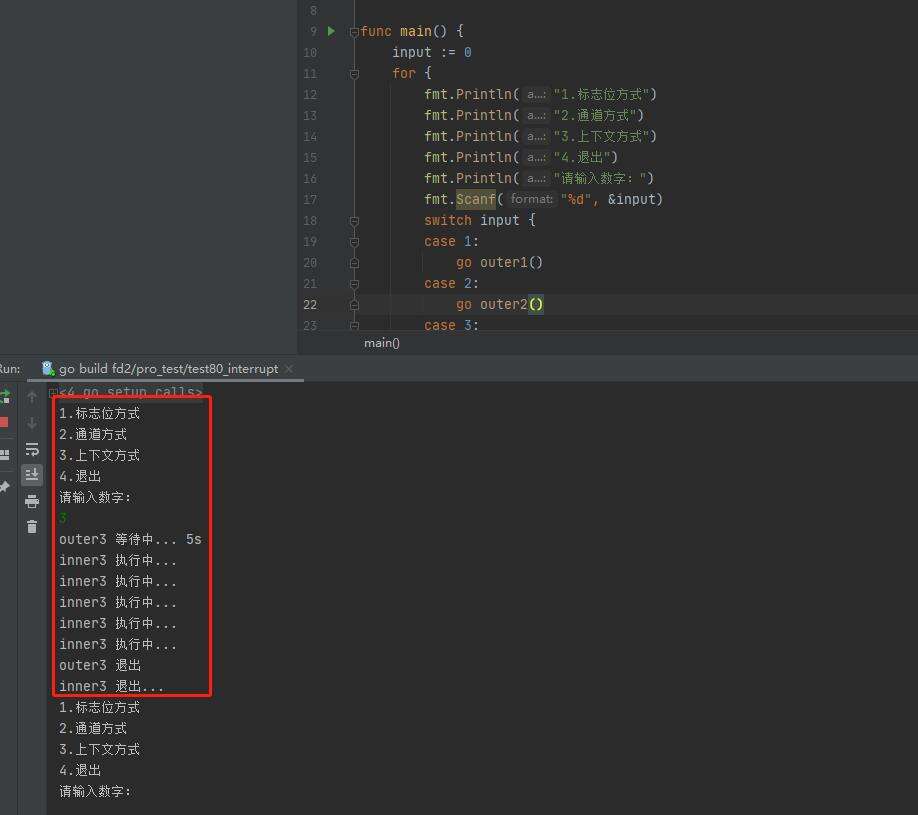Image resolution: width=918 pixels, height=815 pixels.
Task: Collapse the switch block at line 18
Action: pos(354,221)
